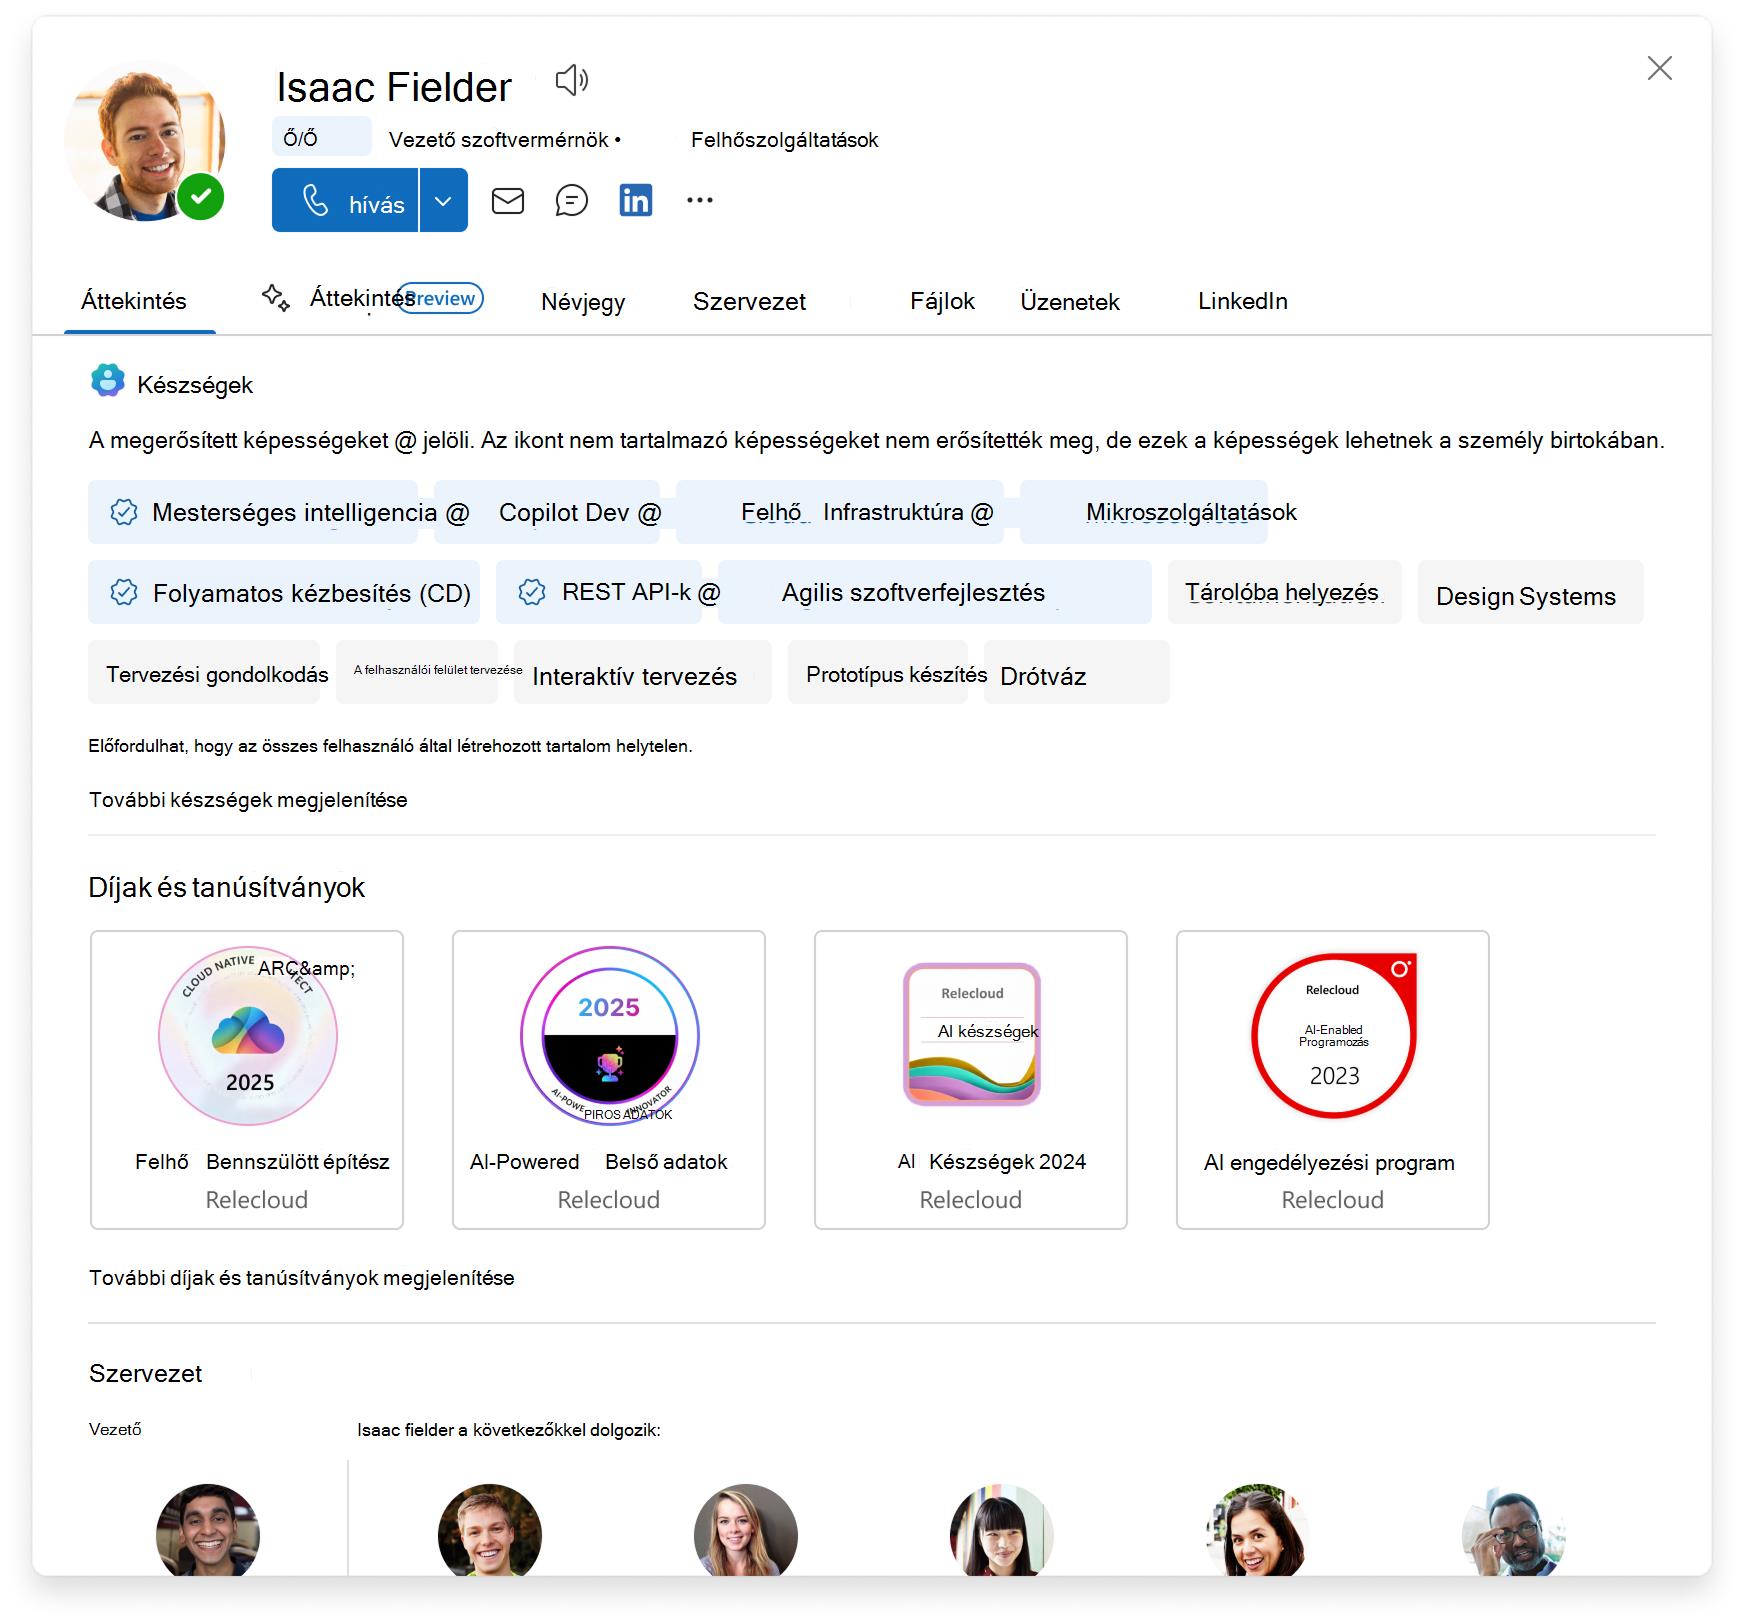The image size is (1744, 1624).
Task: Click the sparkle icon beside Áttekintés Preview
Action: (x=275, y=297)
